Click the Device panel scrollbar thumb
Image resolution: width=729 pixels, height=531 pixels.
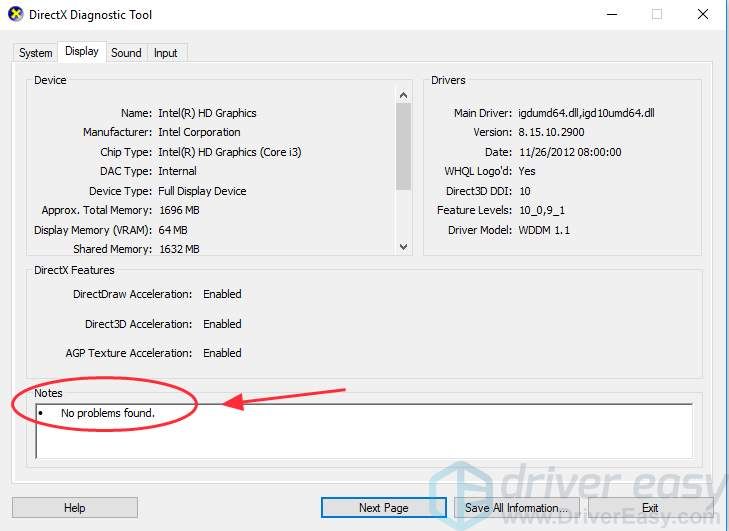(x=404, y=145)
